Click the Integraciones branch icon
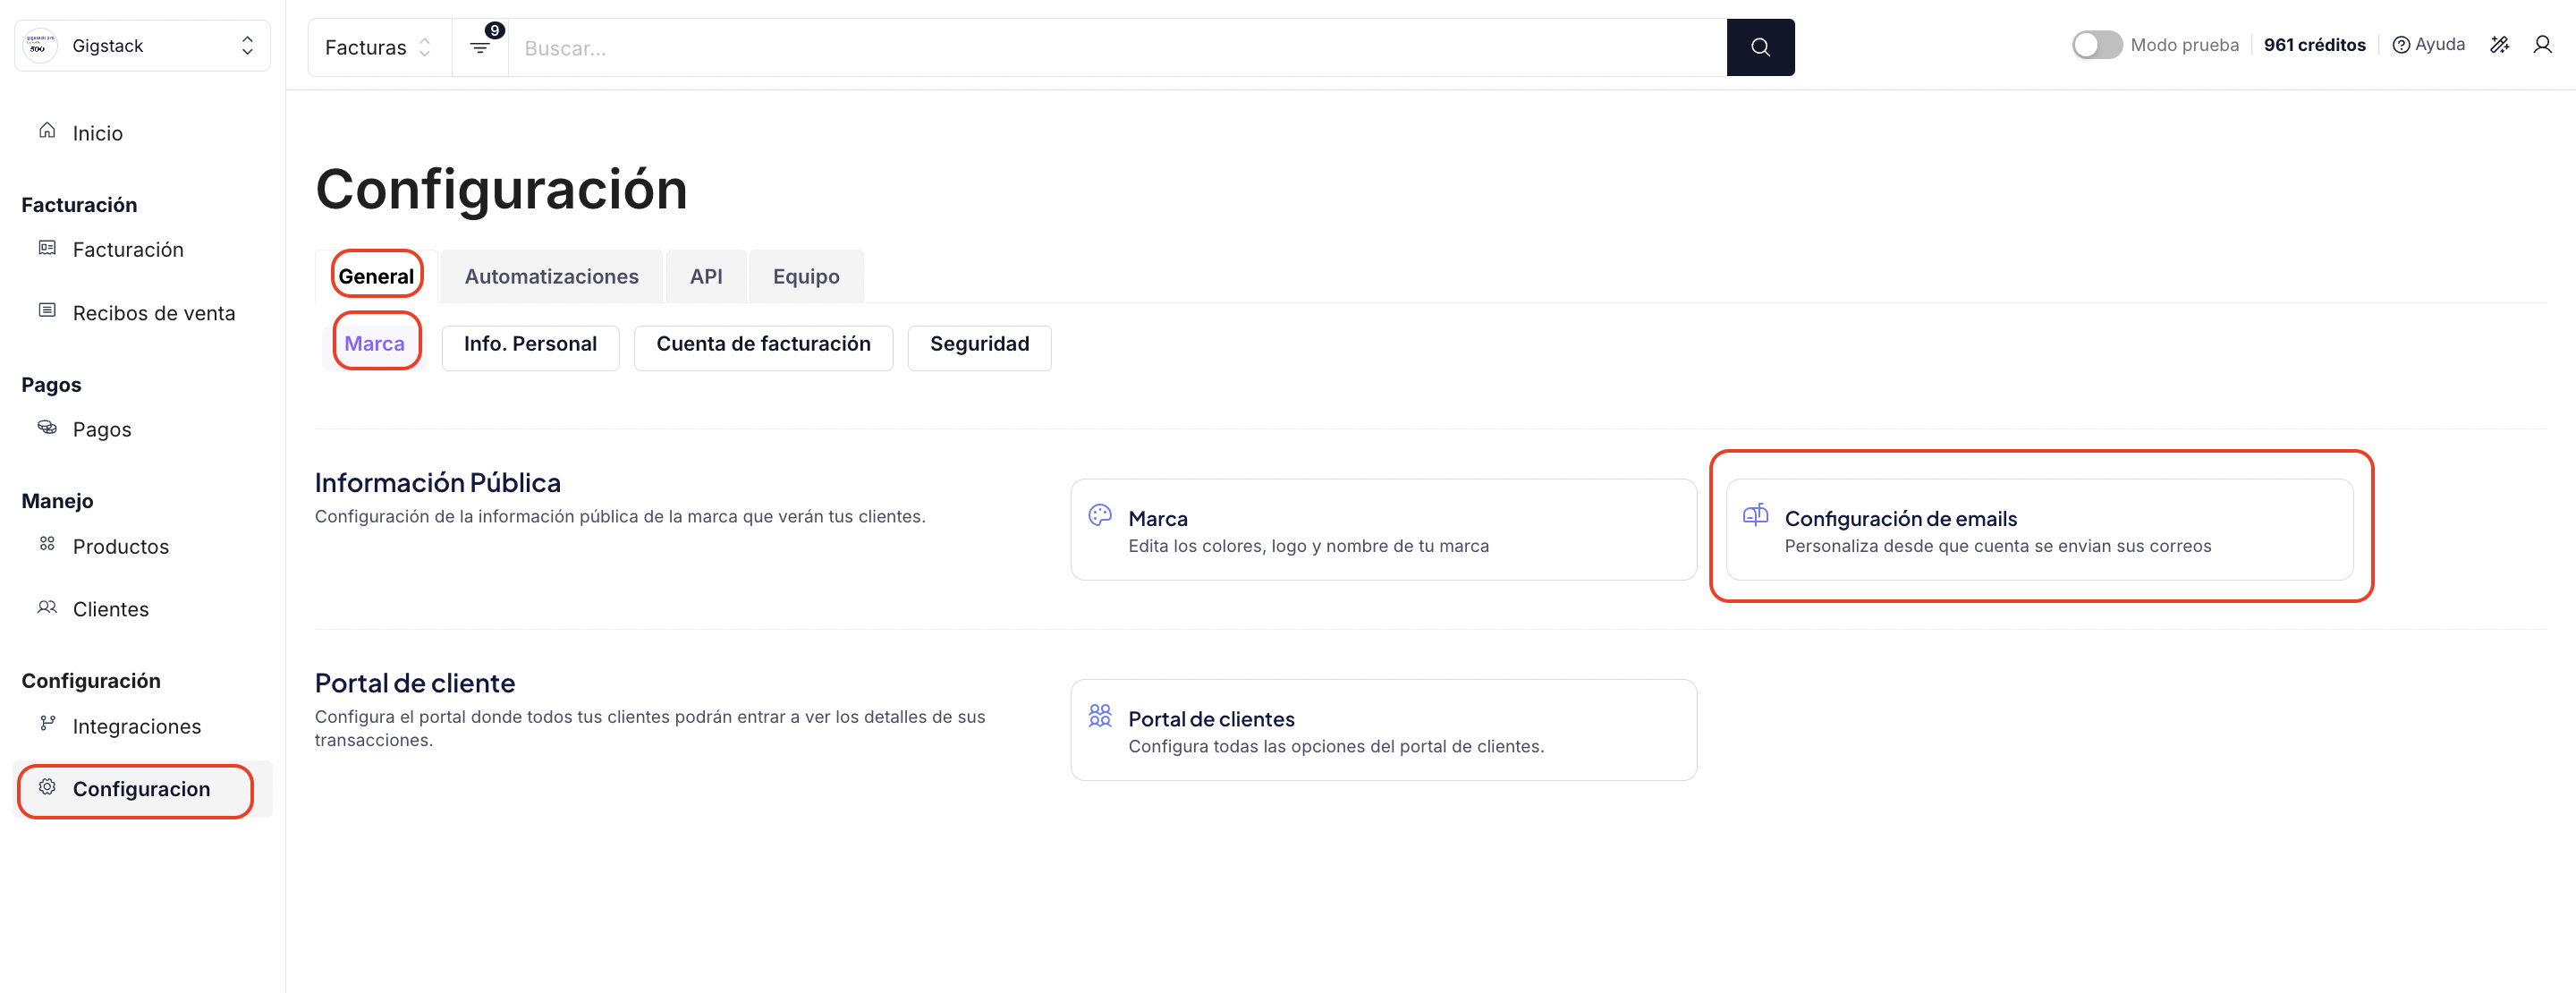Screen dimensions: 2576x993 pos(47,724)
